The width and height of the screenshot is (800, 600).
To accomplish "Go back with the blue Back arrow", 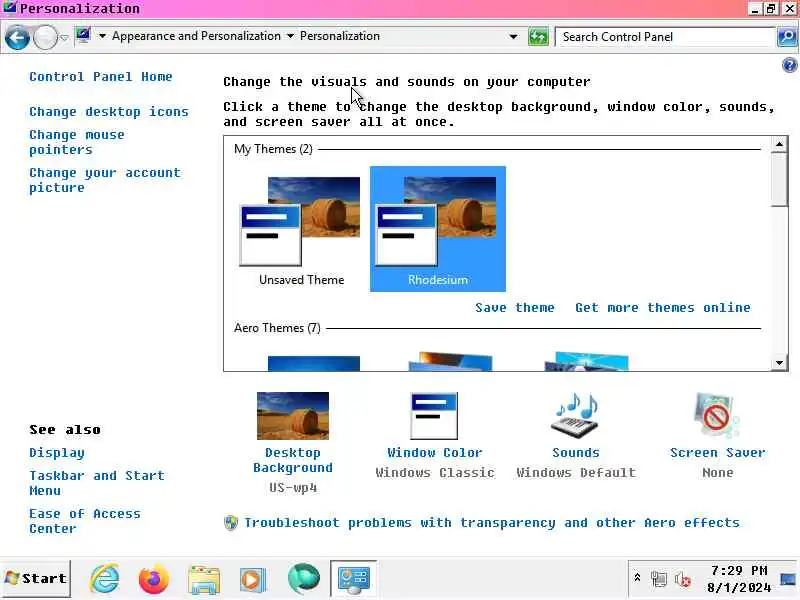I will tap(17, 37).
